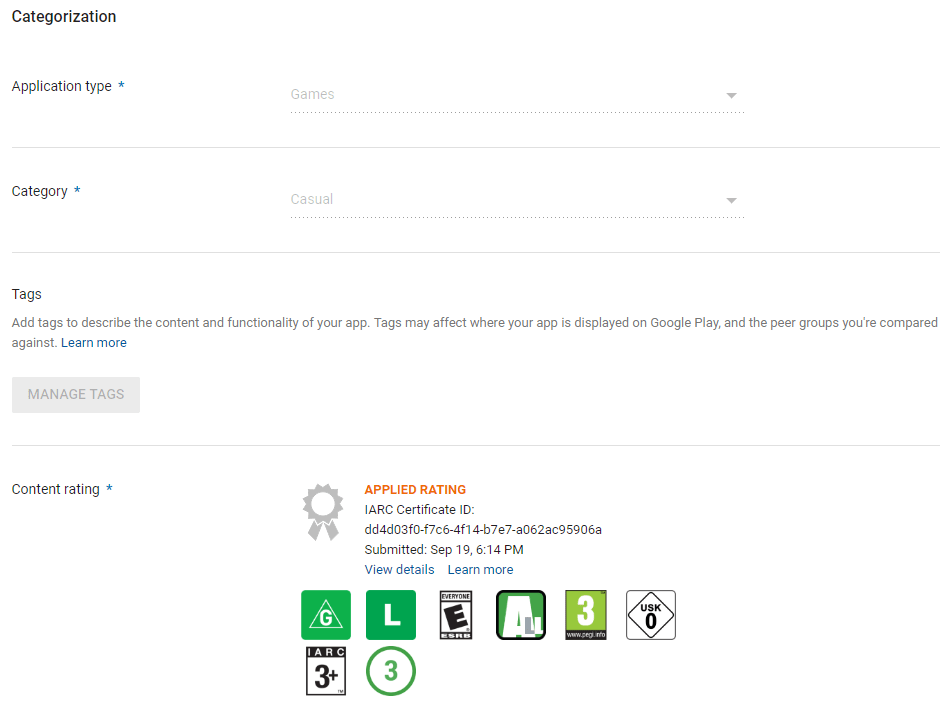Click the Manage Tags button
This screenshot has width=944, height=706.
point(76,394)
